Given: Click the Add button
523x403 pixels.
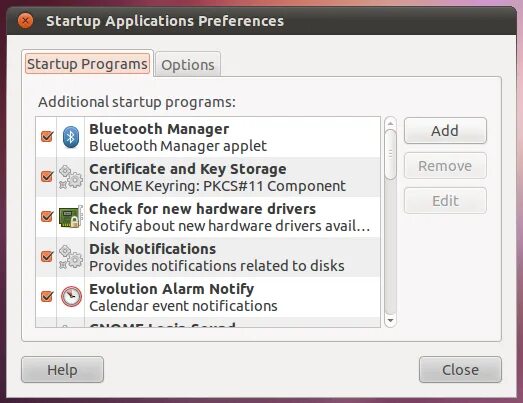Looking at the screenshot, I should [x=445, y=131].
